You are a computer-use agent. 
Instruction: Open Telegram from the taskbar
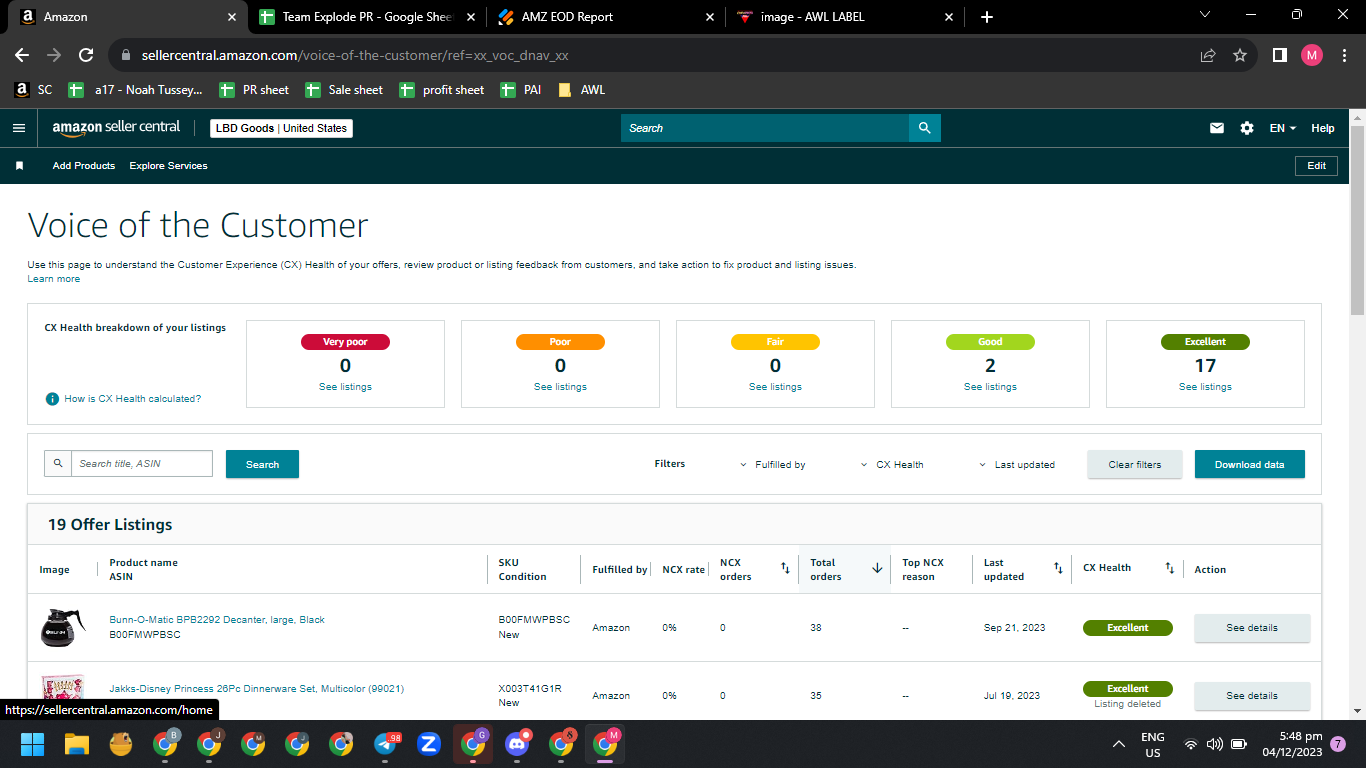click(386, 744)
